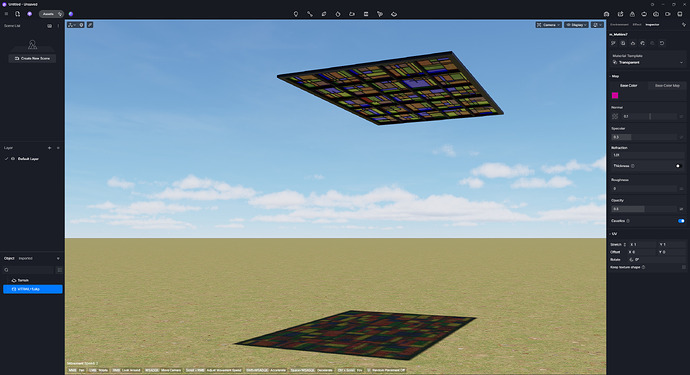Click the Refraction value field
Viewport: 690px width, 375px height.
point(648,155)
